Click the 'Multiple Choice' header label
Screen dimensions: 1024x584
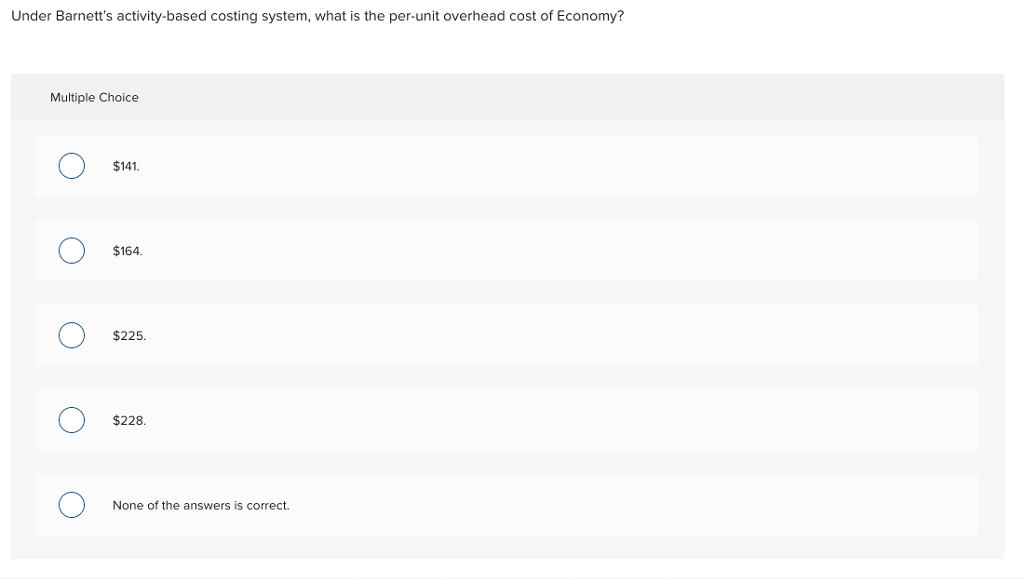[x=95, y=97]
